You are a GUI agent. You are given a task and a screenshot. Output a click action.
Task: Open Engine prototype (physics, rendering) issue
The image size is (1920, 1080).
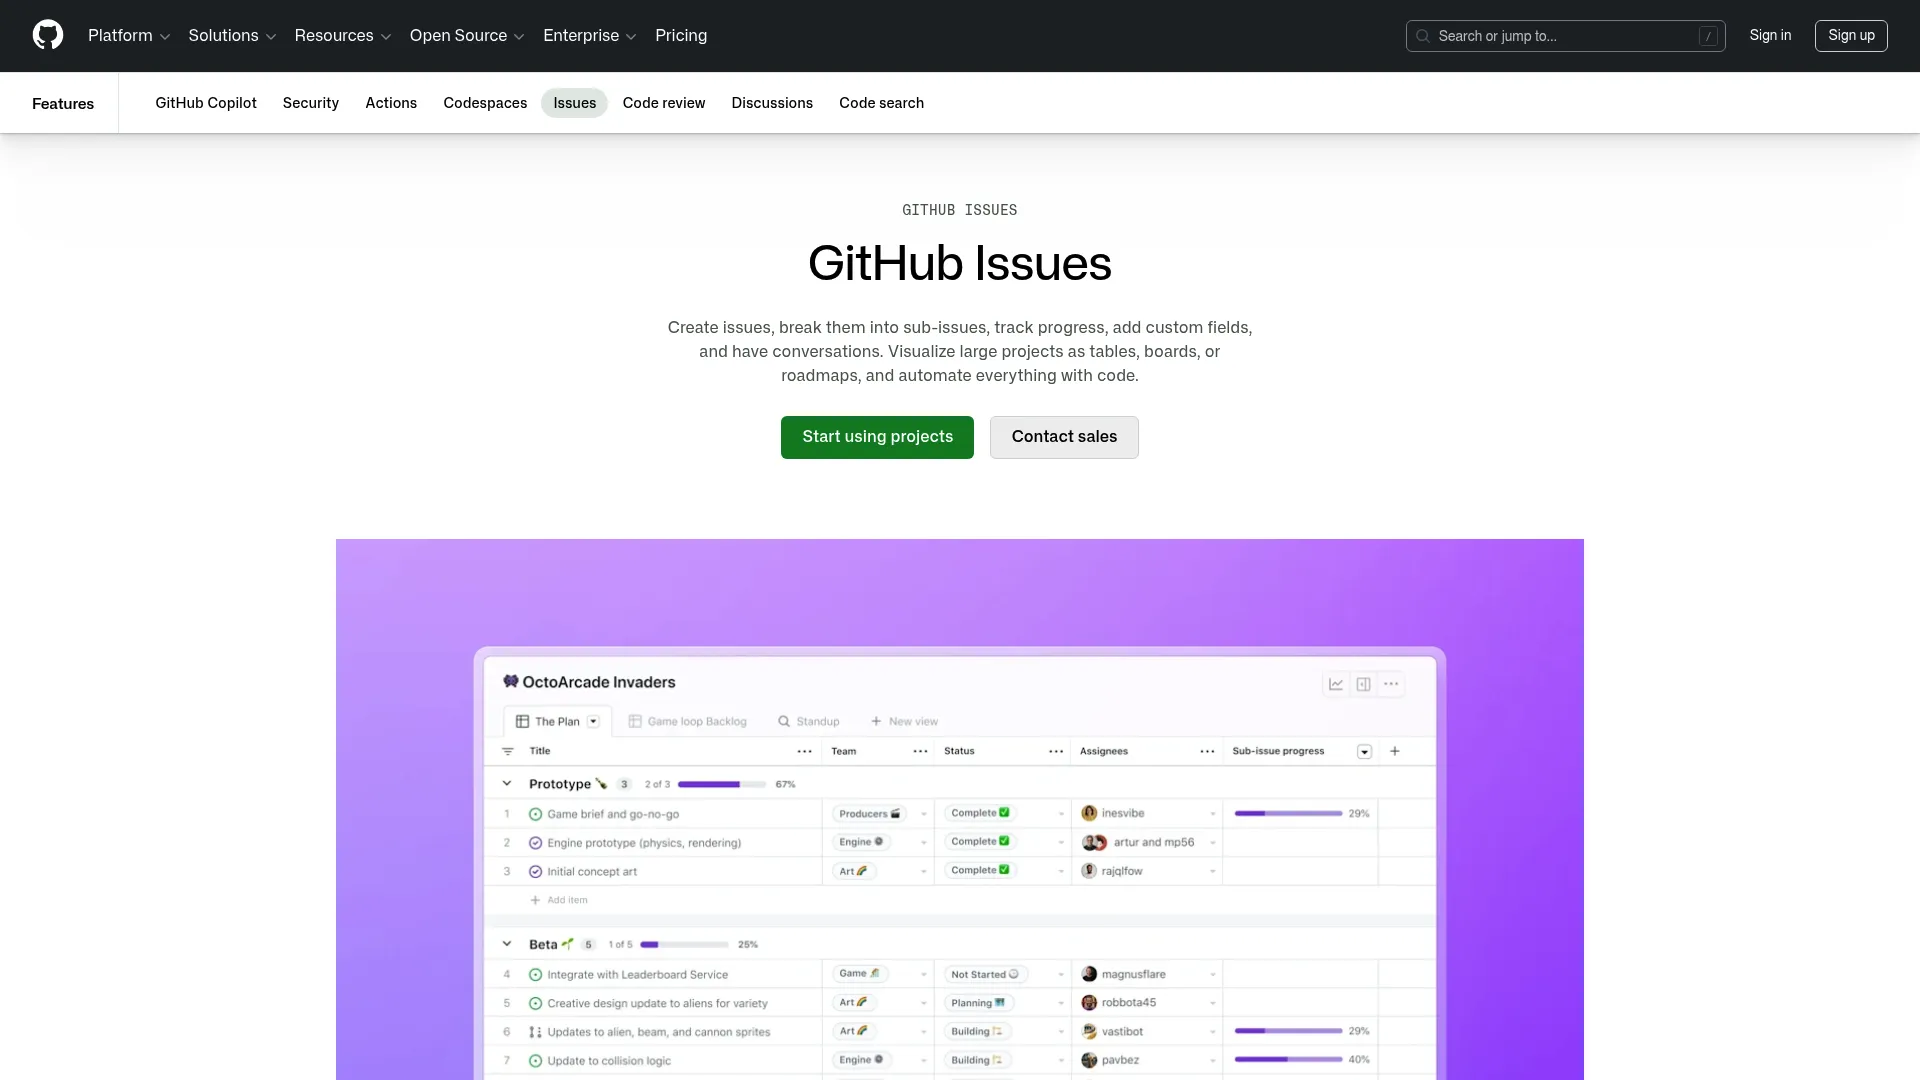[644, 843]
